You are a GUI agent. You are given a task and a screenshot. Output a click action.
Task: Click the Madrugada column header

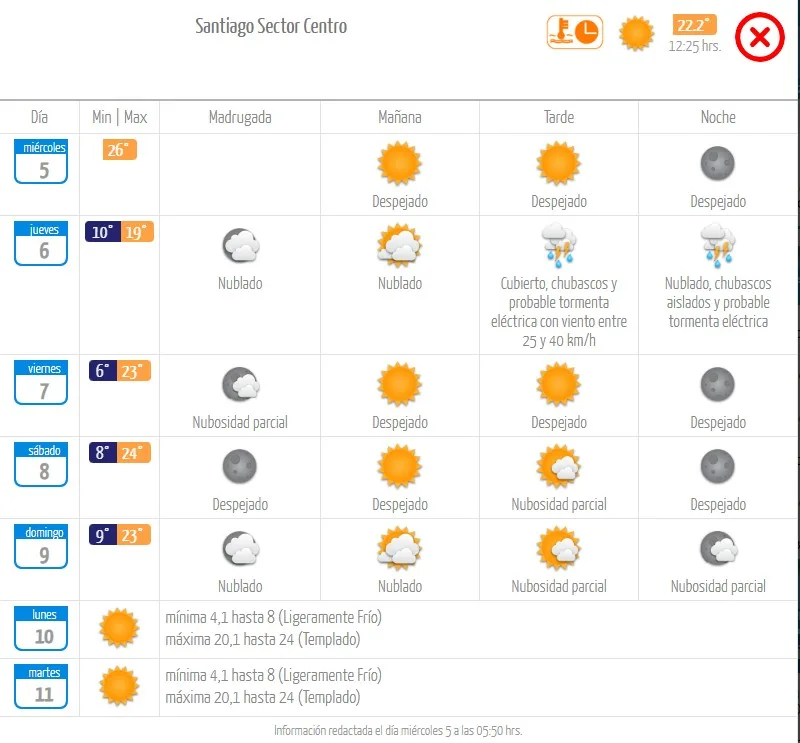point(240,117)
